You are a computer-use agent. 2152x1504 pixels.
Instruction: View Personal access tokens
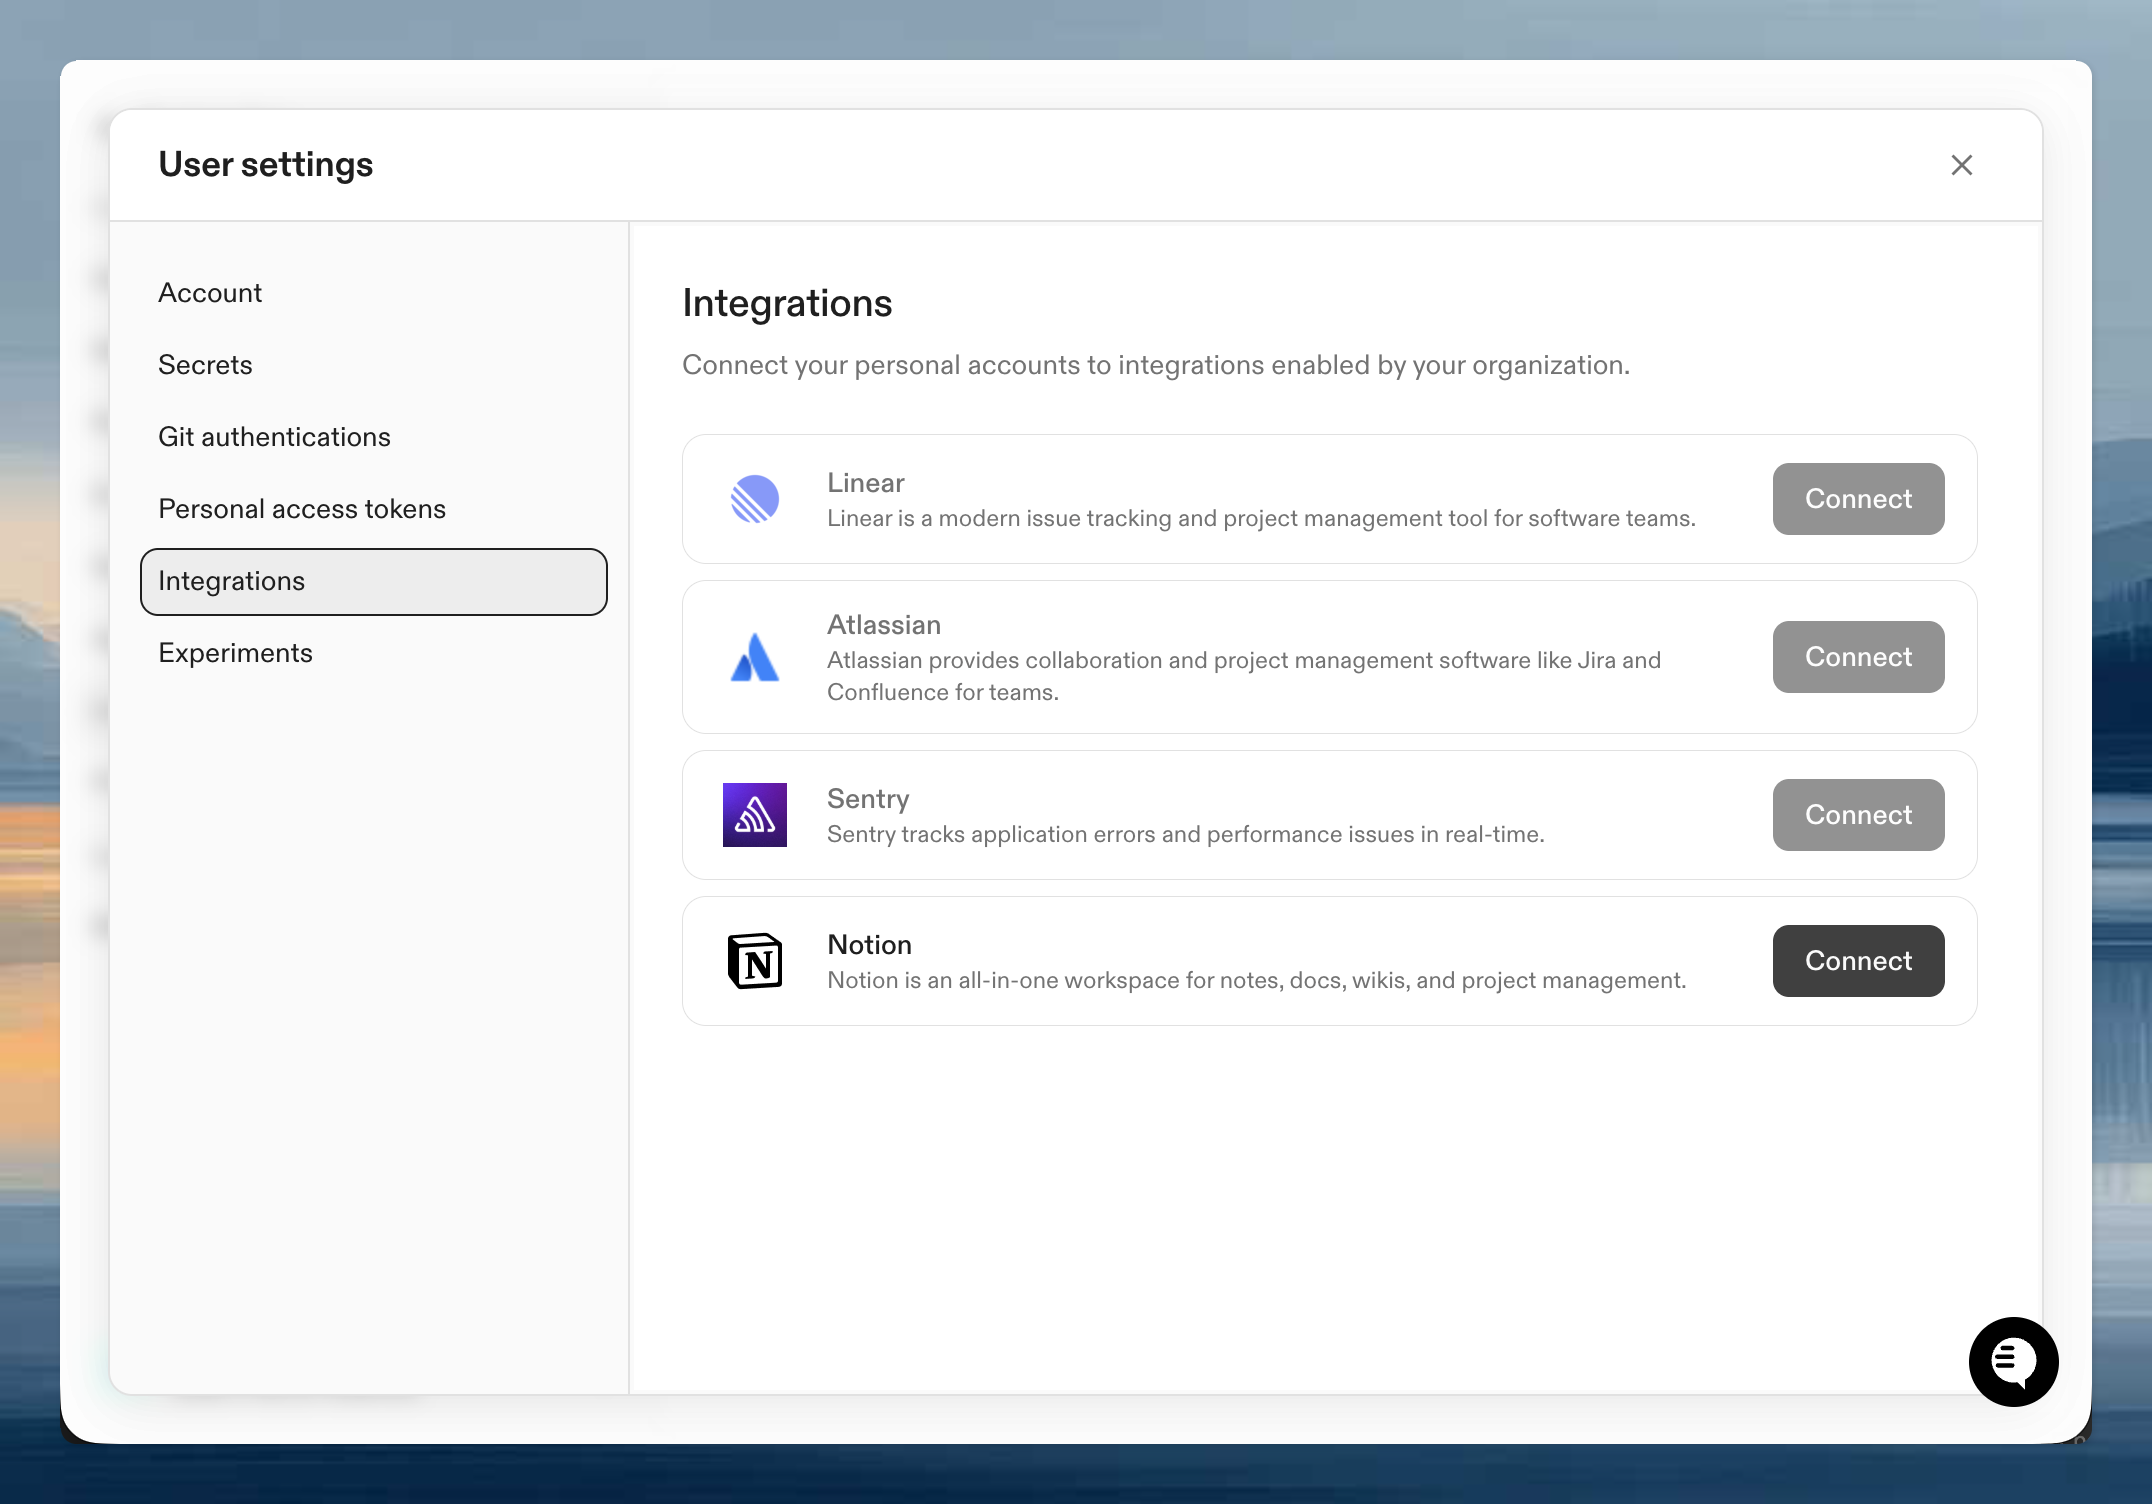(x=302, y=508)
